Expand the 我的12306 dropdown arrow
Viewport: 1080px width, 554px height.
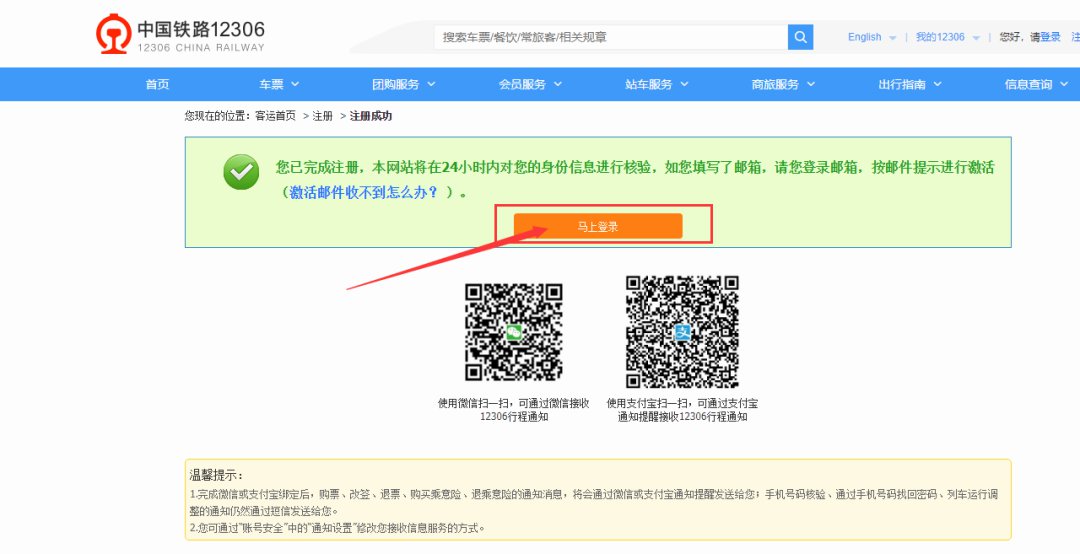(976, 38)
